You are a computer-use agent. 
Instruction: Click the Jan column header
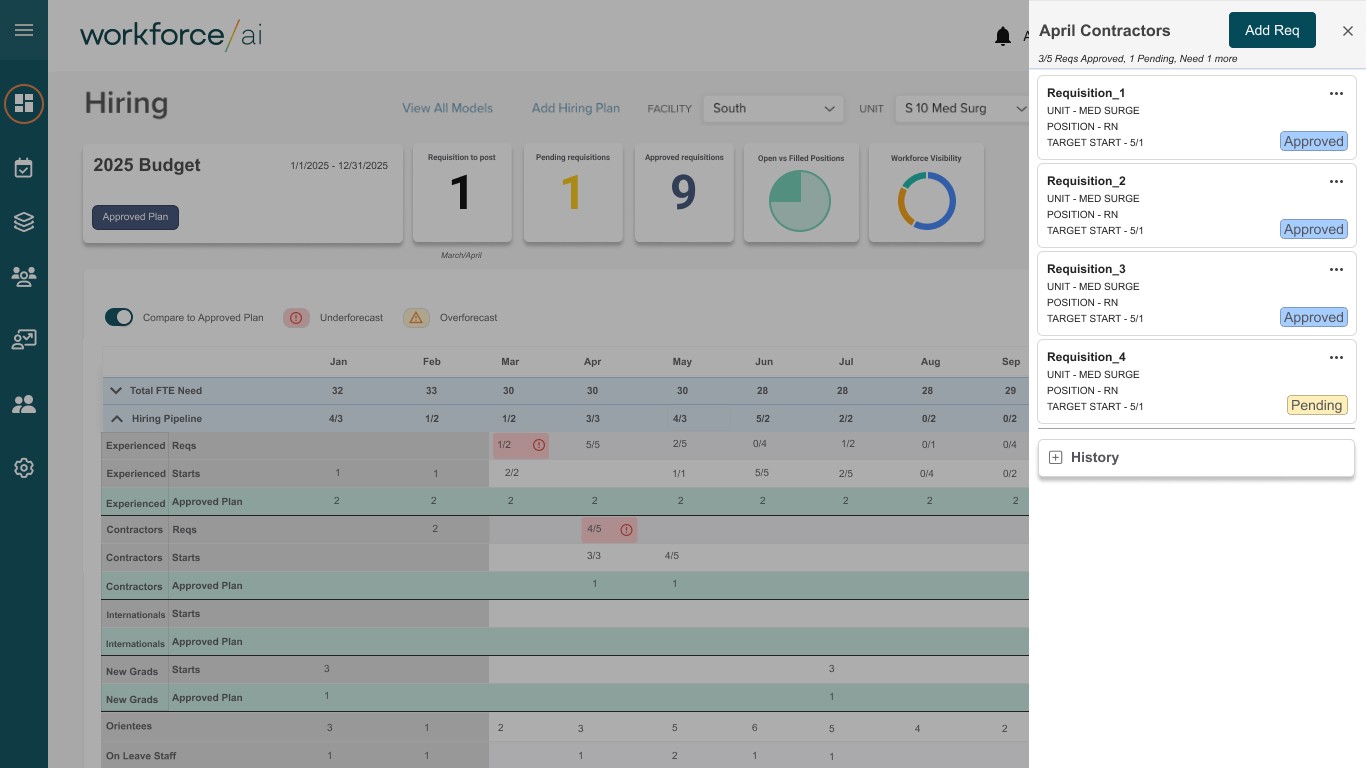338,362
